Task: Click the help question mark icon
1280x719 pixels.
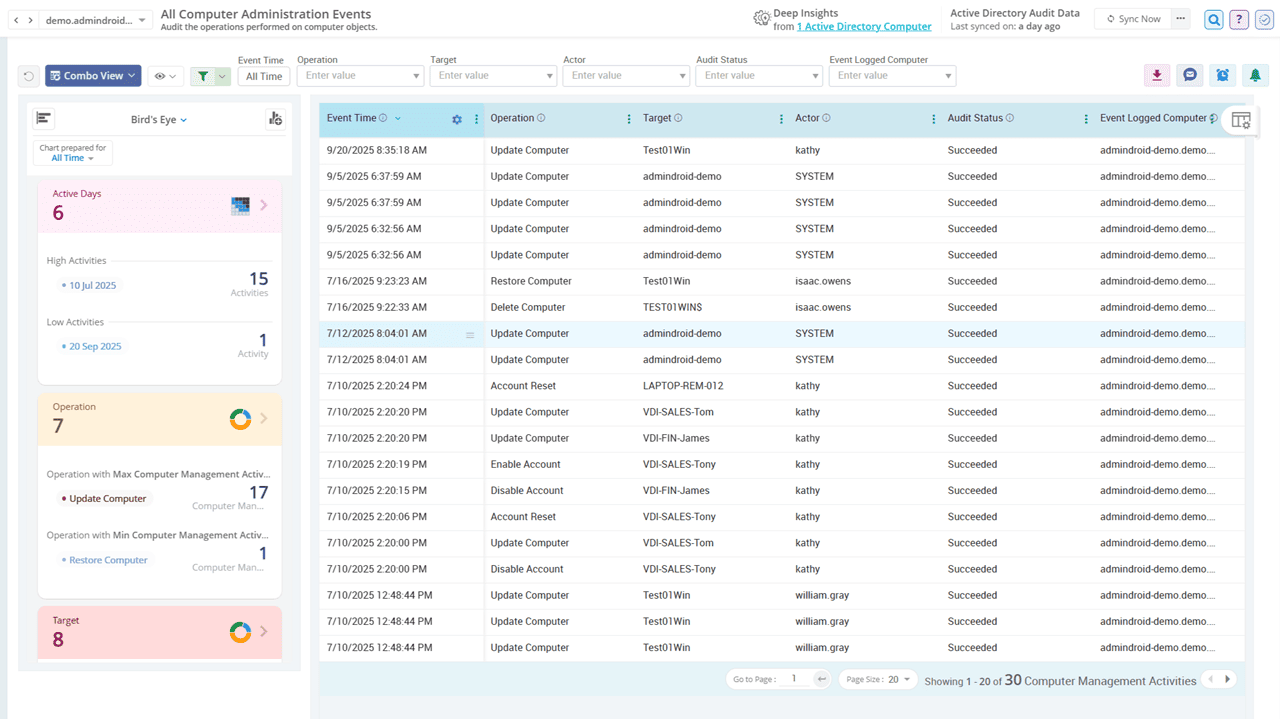Action: (x=1239, y=19)
